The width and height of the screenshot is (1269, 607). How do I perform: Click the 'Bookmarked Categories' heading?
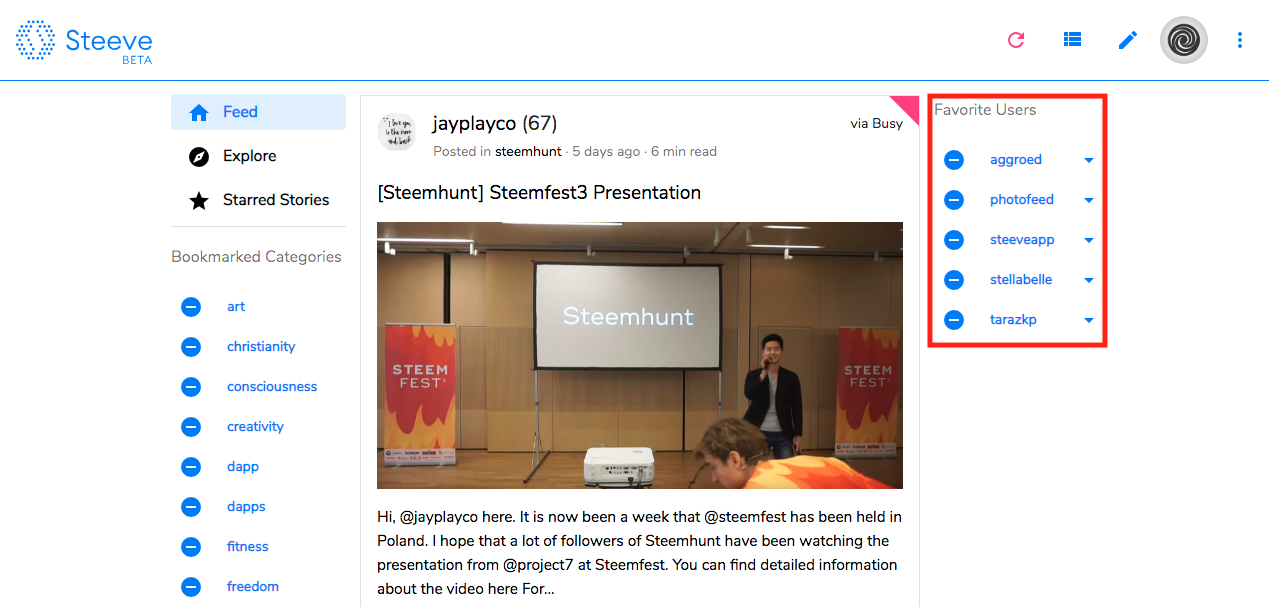point(256,257)
